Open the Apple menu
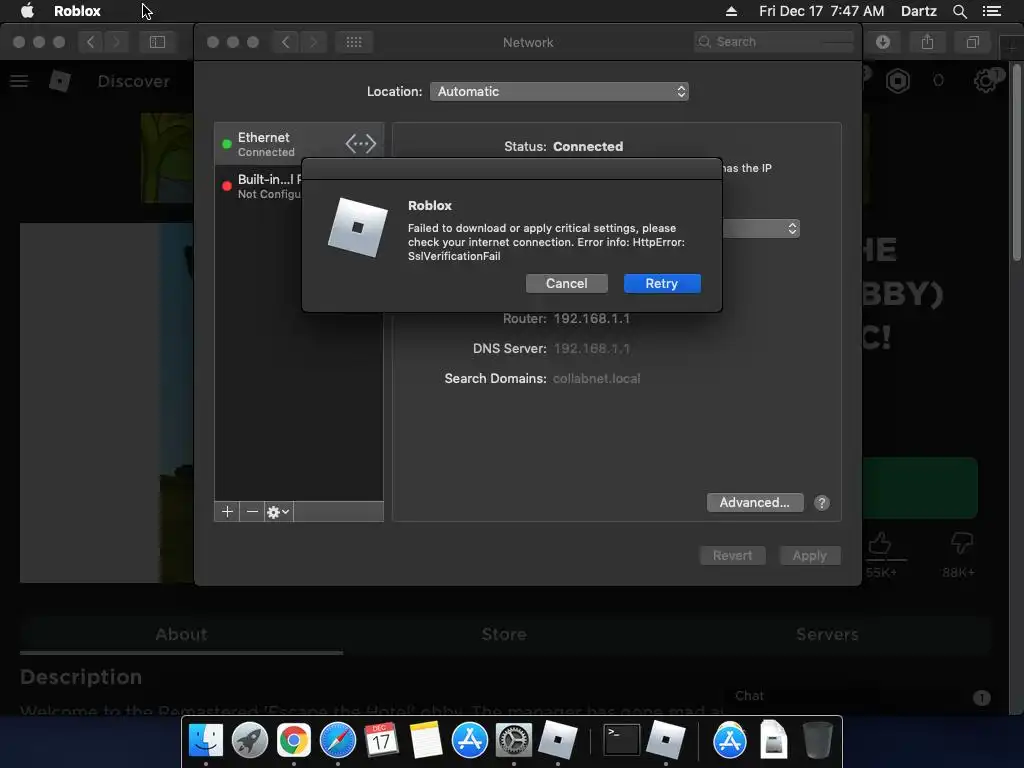The image size is (1024, 768). click(27, 11)
